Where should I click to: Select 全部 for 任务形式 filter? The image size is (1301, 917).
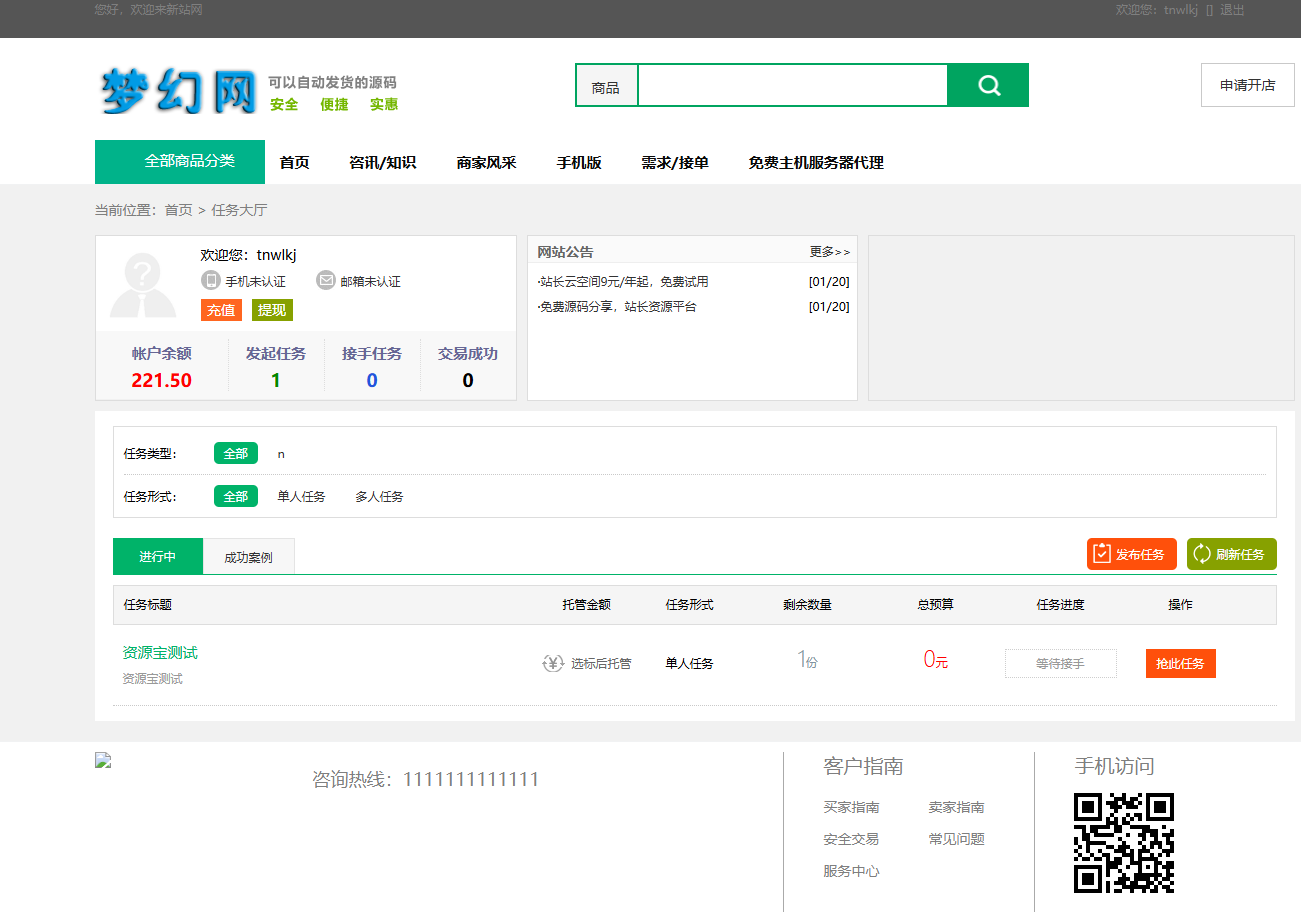pos(236,496)
